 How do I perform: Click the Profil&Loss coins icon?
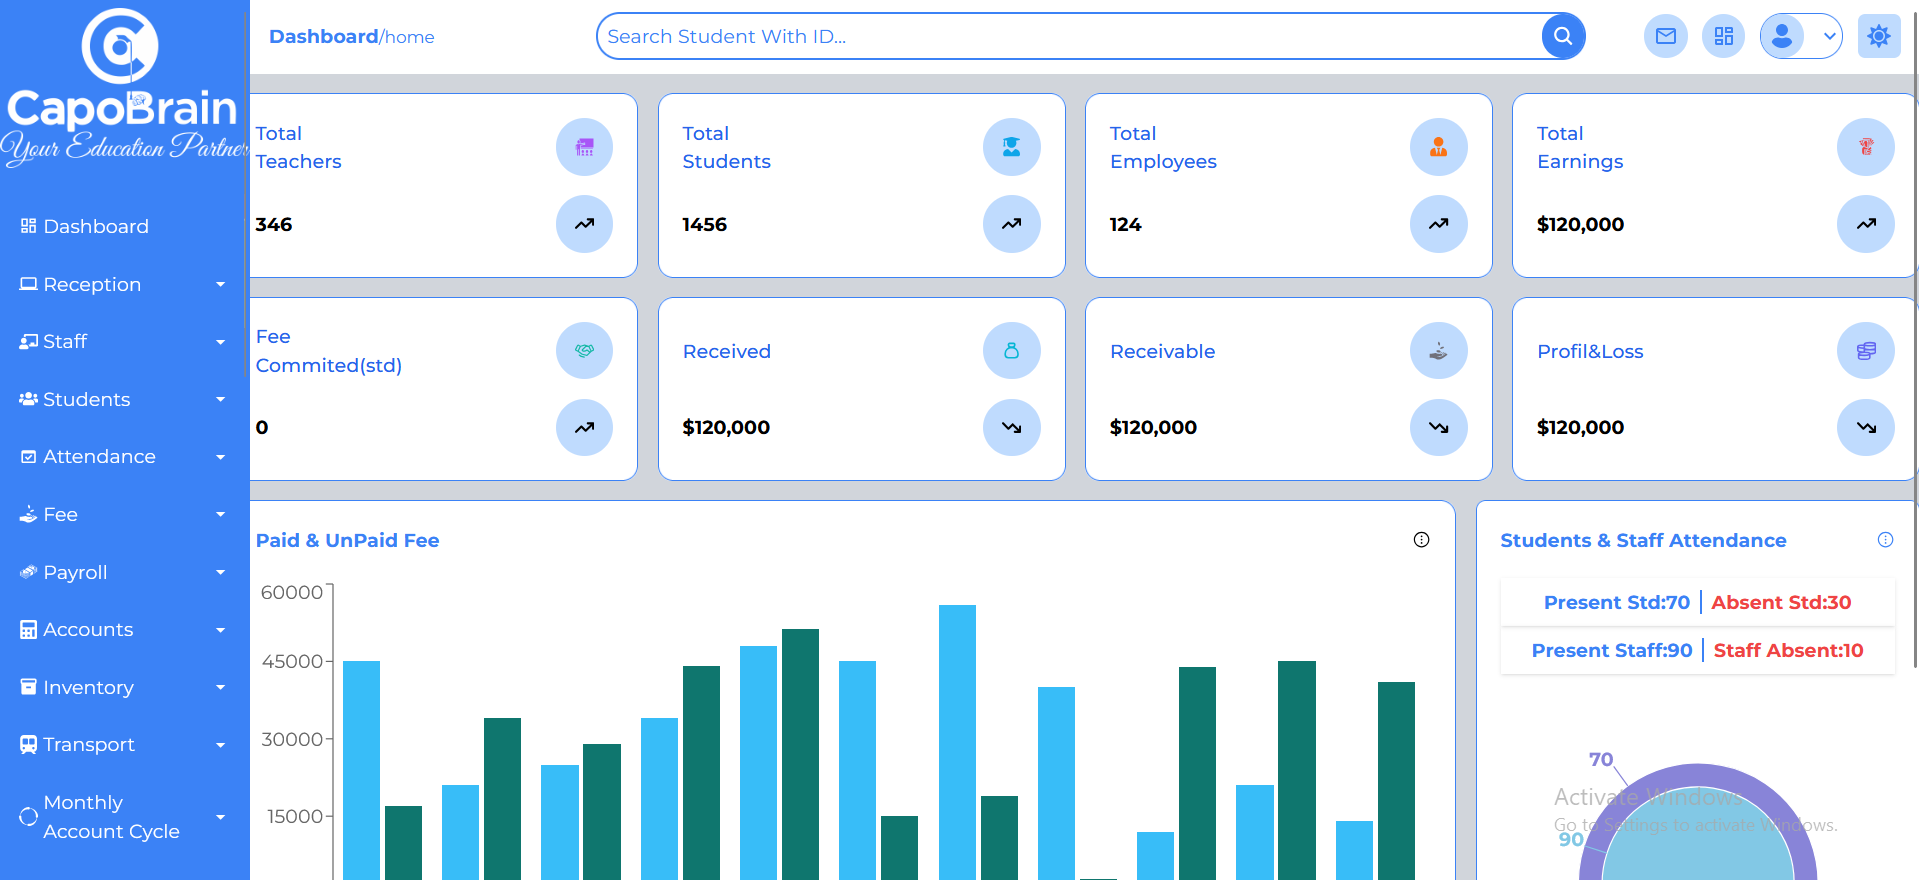tap(1866, 350)
